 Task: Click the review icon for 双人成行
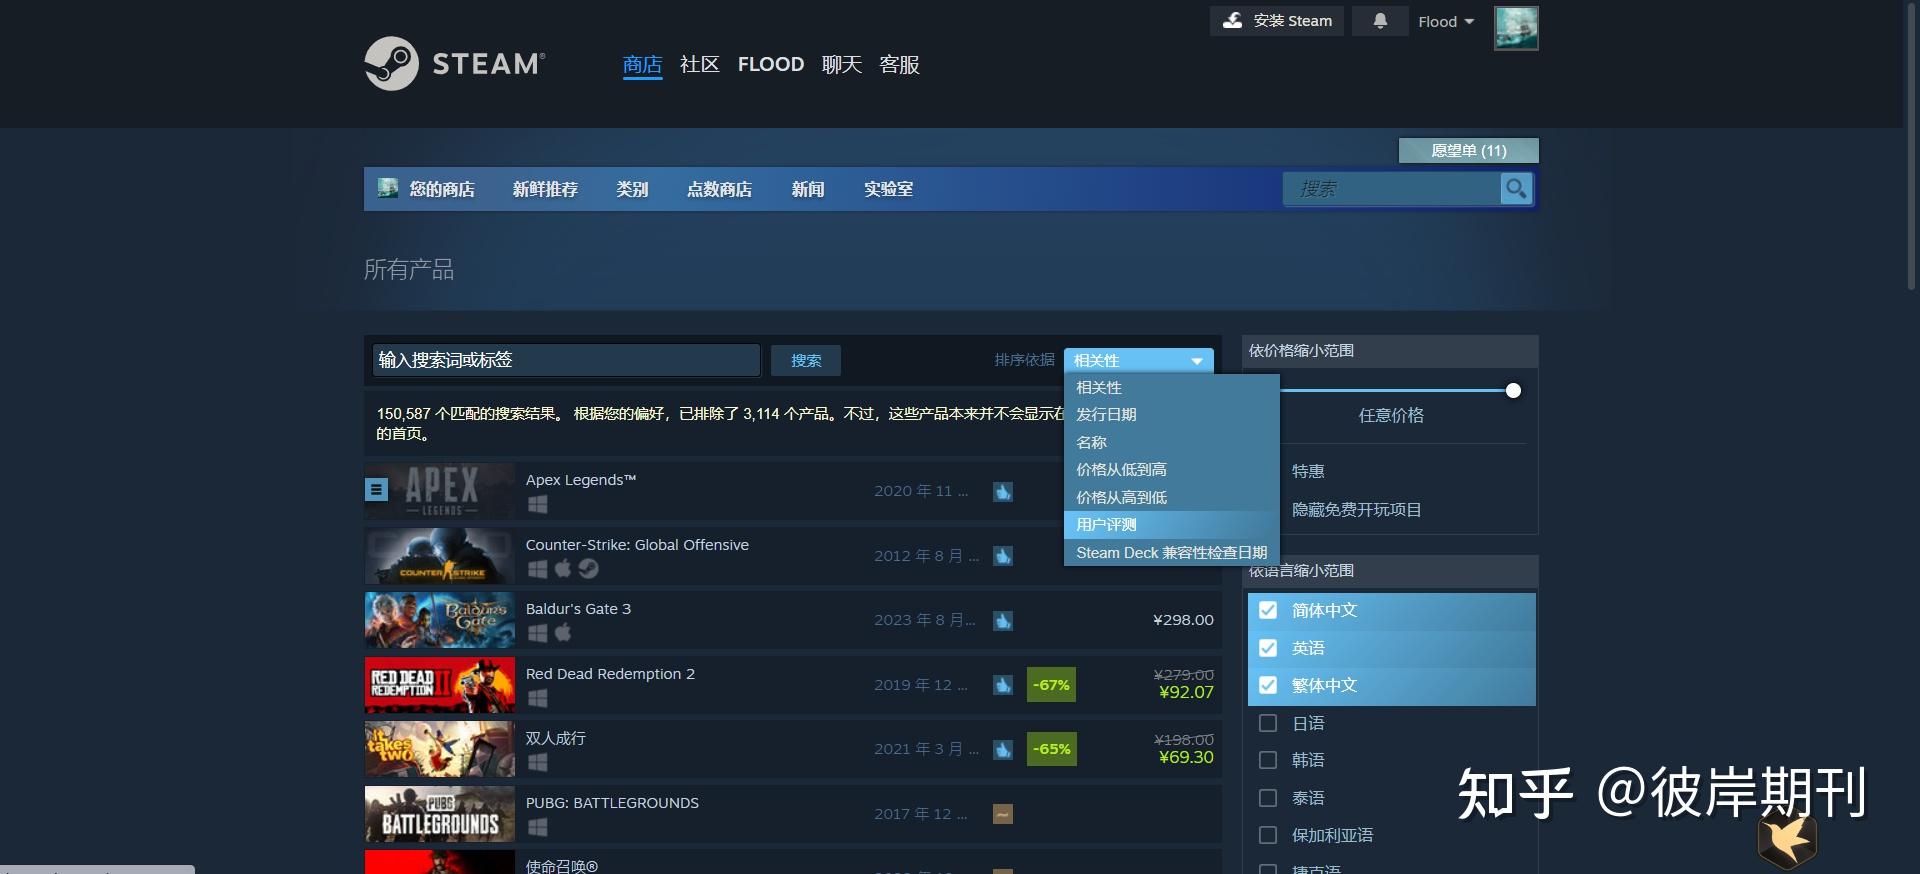point(1003,749)
